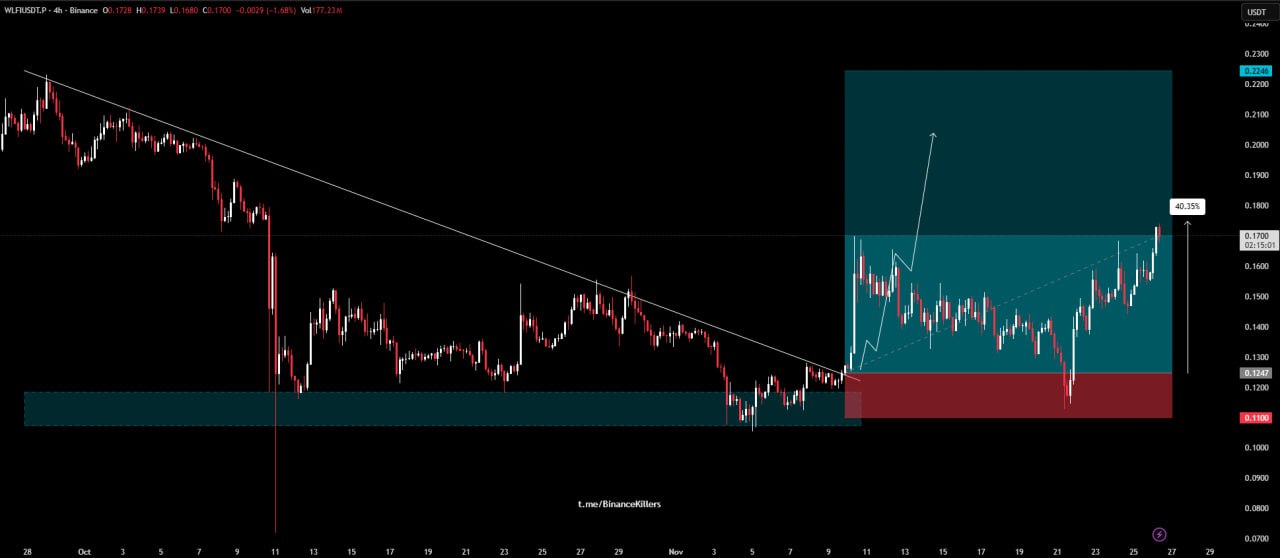Image resolution: width=1280 pixels, height=558 pixels.
Task: Select the red stop-loss zone rectangle
Action: [1008, 396]
